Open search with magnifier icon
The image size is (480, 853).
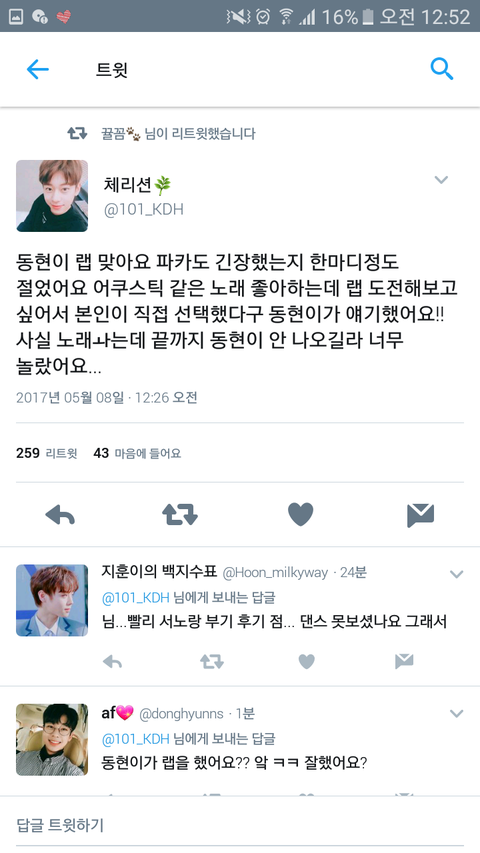pos(441,69)
